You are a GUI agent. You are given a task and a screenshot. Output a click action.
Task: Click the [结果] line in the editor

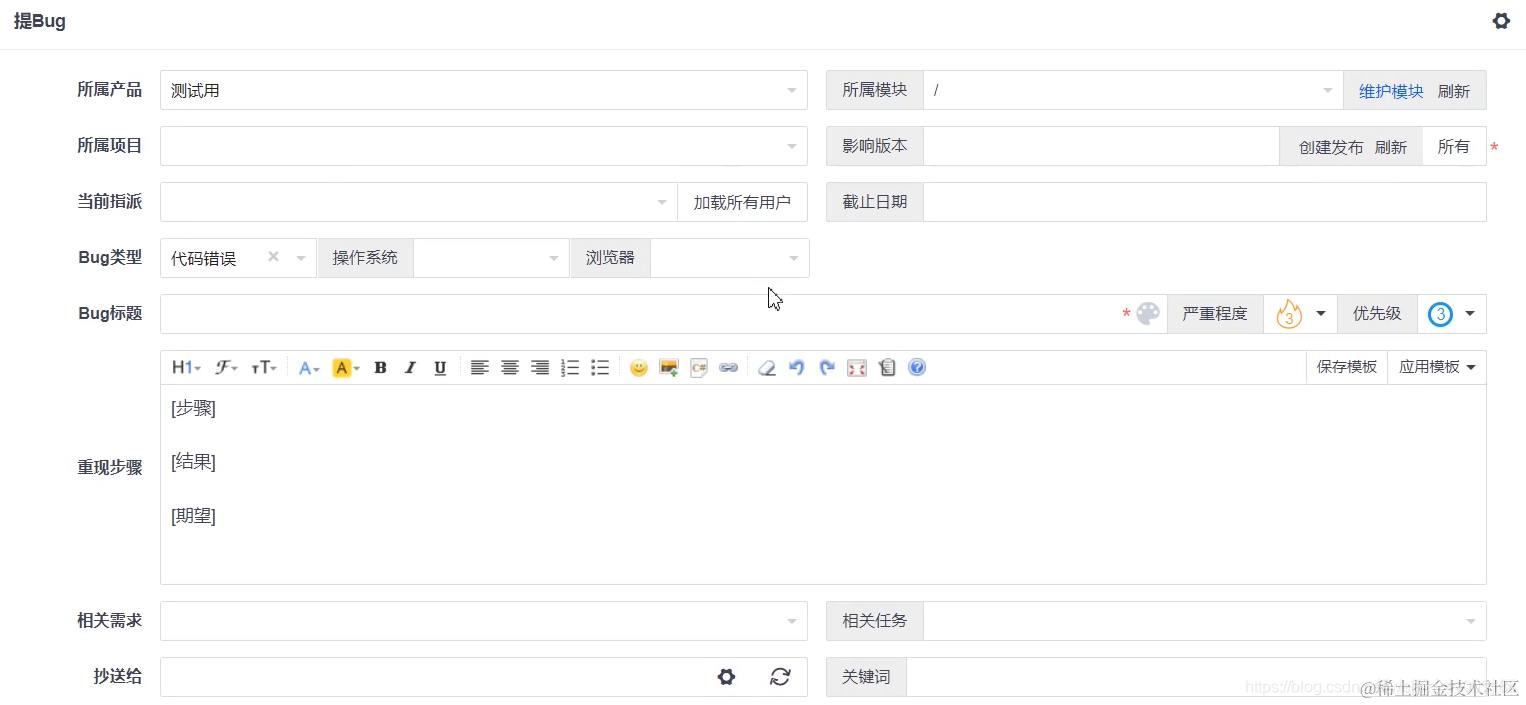click(x=193, y=462)
